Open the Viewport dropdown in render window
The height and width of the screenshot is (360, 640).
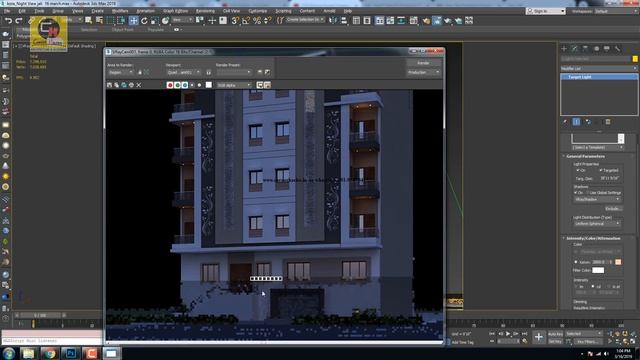184,72
